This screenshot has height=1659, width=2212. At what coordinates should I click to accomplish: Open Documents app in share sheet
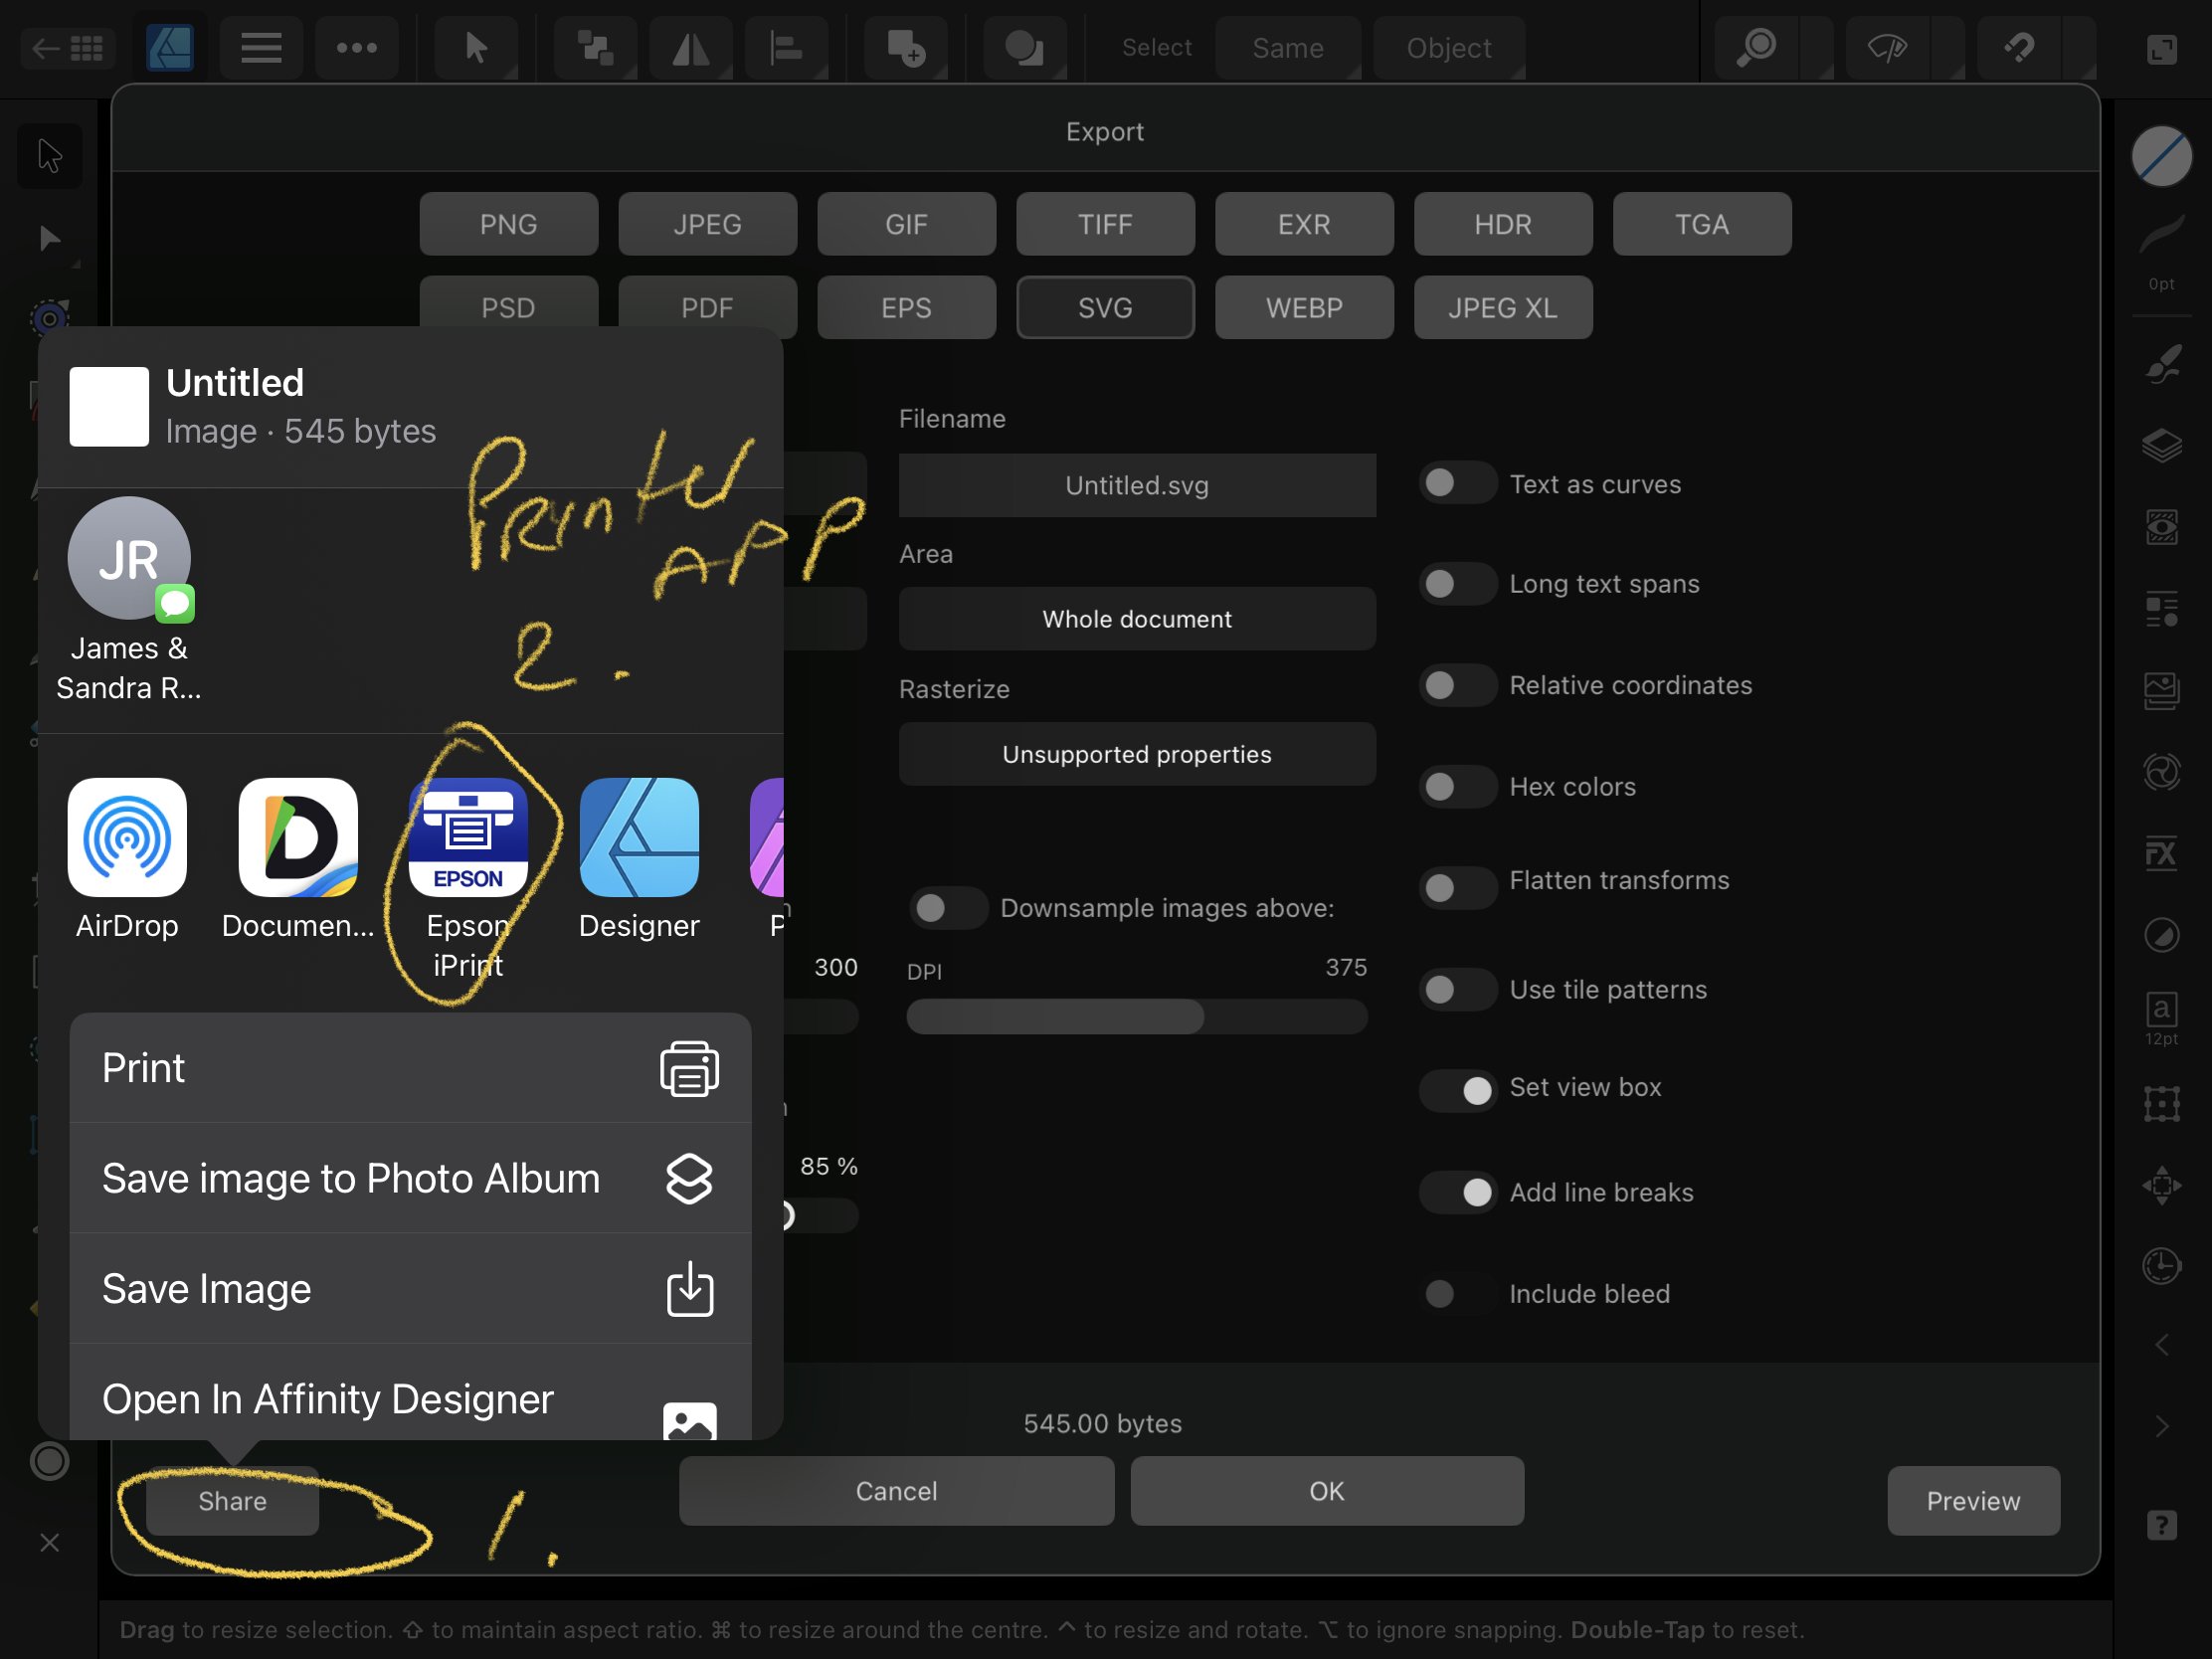click(298, 837)
